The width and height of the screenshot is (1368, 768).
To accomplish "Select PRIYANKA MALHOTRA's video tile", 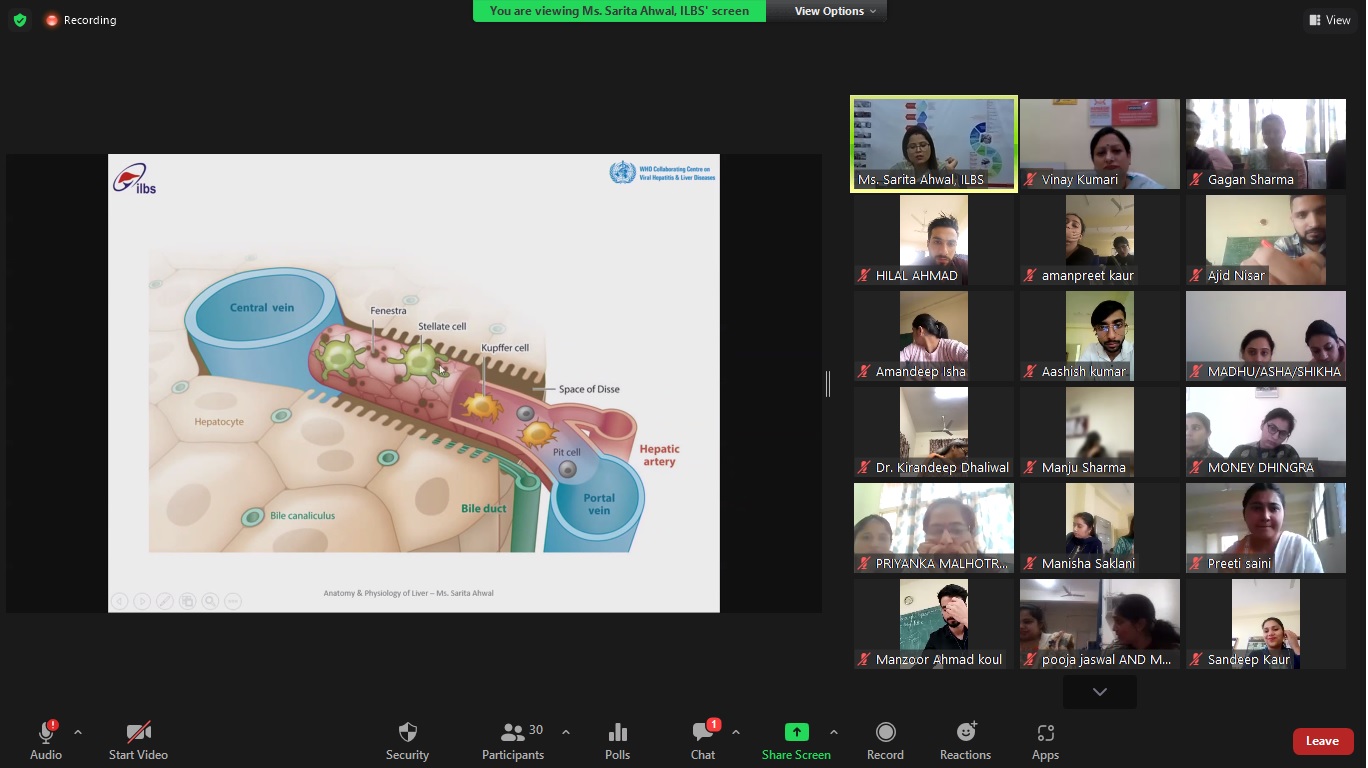I will (x=934, y=528).
